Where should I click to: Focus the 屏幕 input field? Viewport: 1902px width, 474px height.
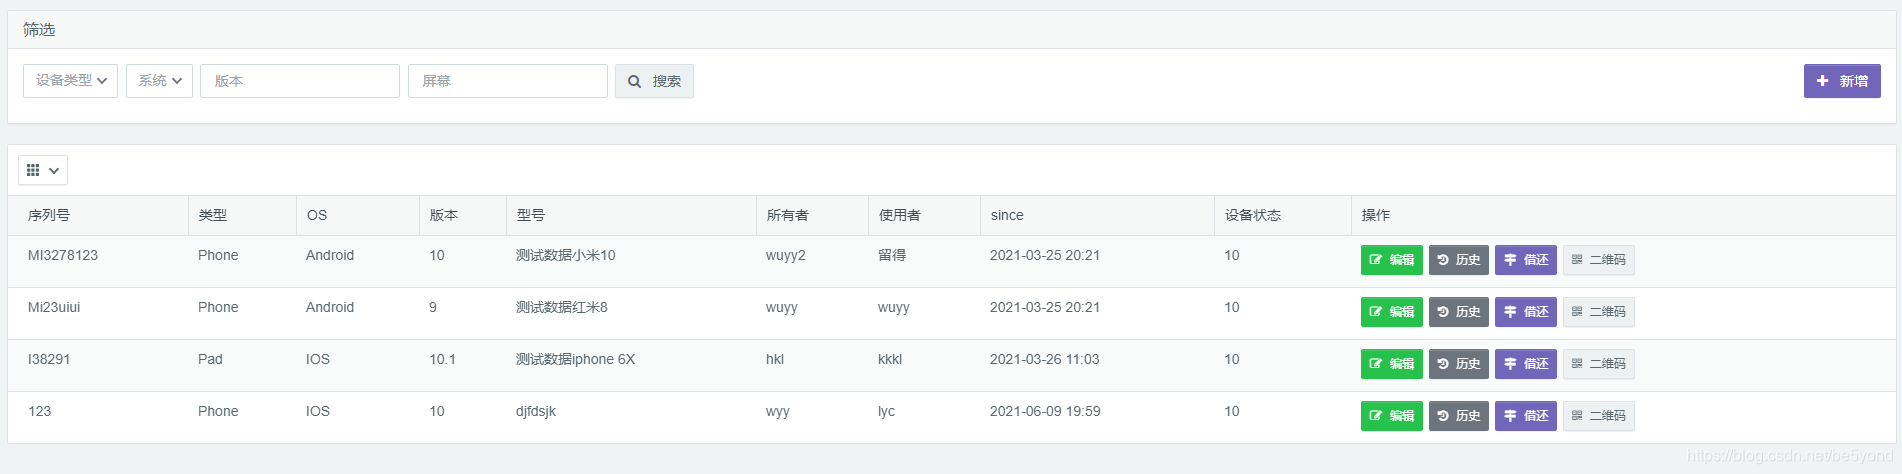(508, 81)
